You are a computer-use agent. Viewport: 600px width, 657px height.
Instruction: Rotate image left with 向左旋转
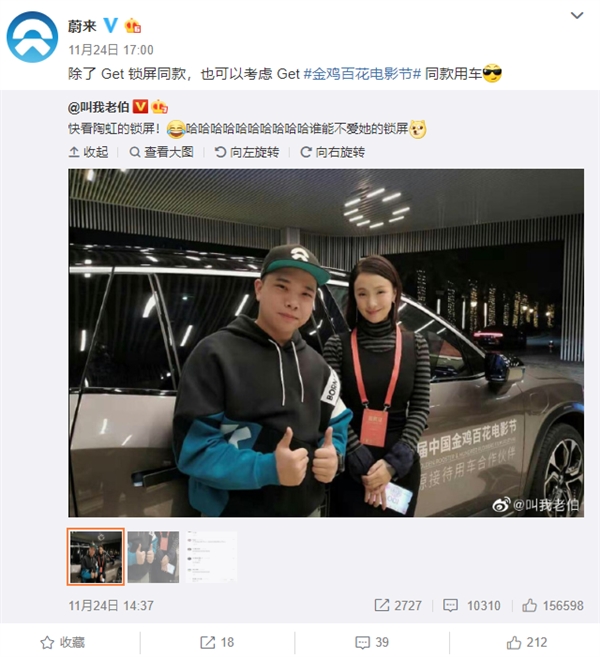point(247,152)
